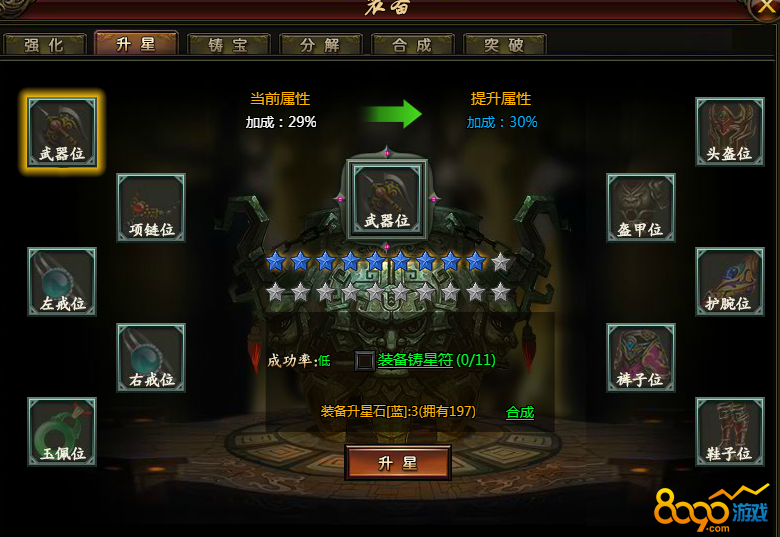Select the 裤子位 pants slot
This screenshot has width=780, height=537.
pos(641,358)
